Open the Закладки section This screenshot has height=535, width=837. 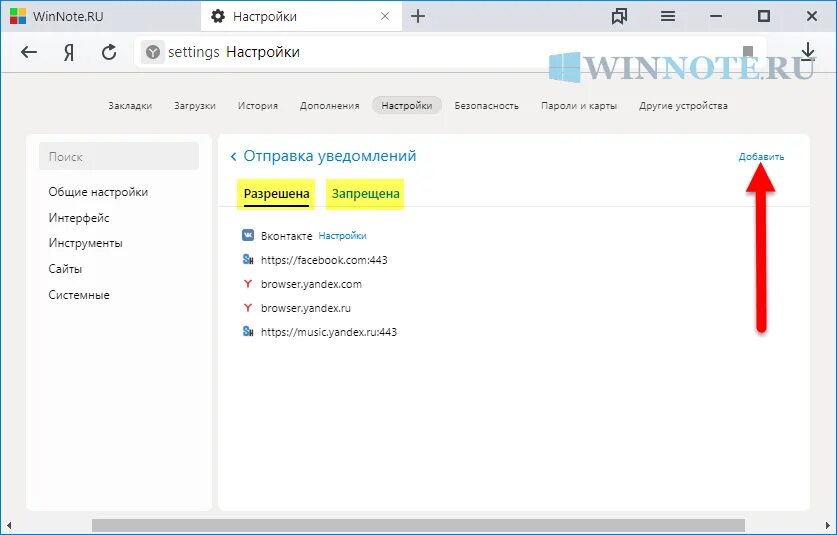(130, 106)
